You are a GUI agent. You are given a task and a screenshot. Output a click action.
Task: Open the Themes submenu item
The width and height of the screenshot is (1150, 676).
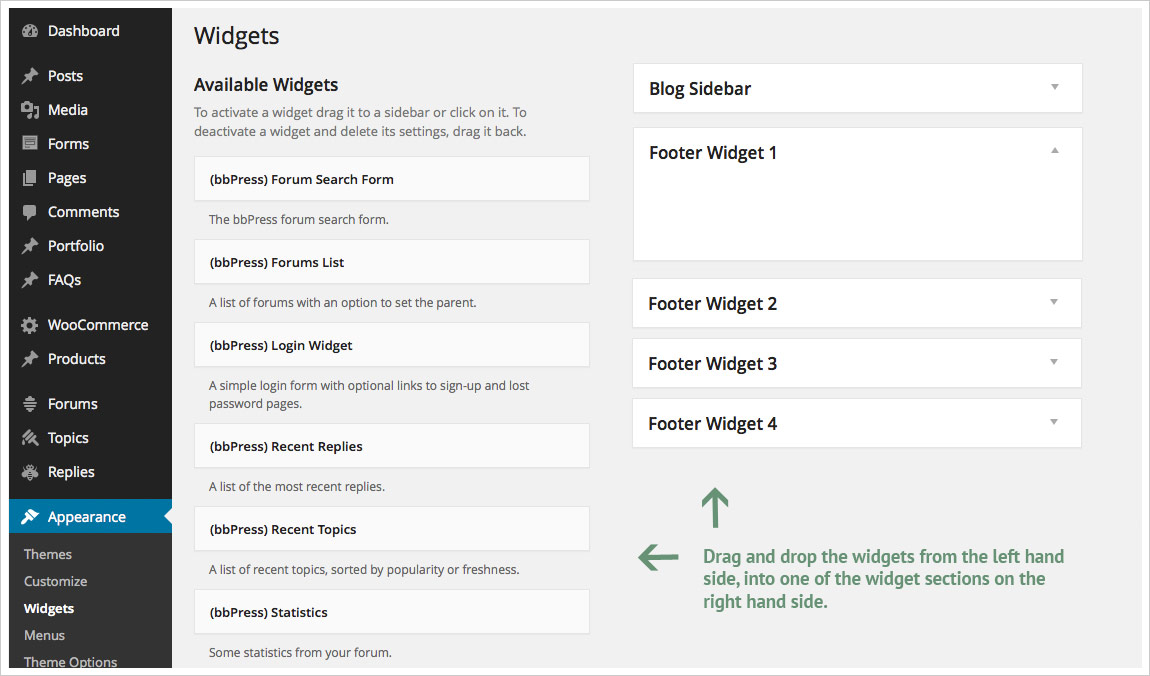[48, 554]
